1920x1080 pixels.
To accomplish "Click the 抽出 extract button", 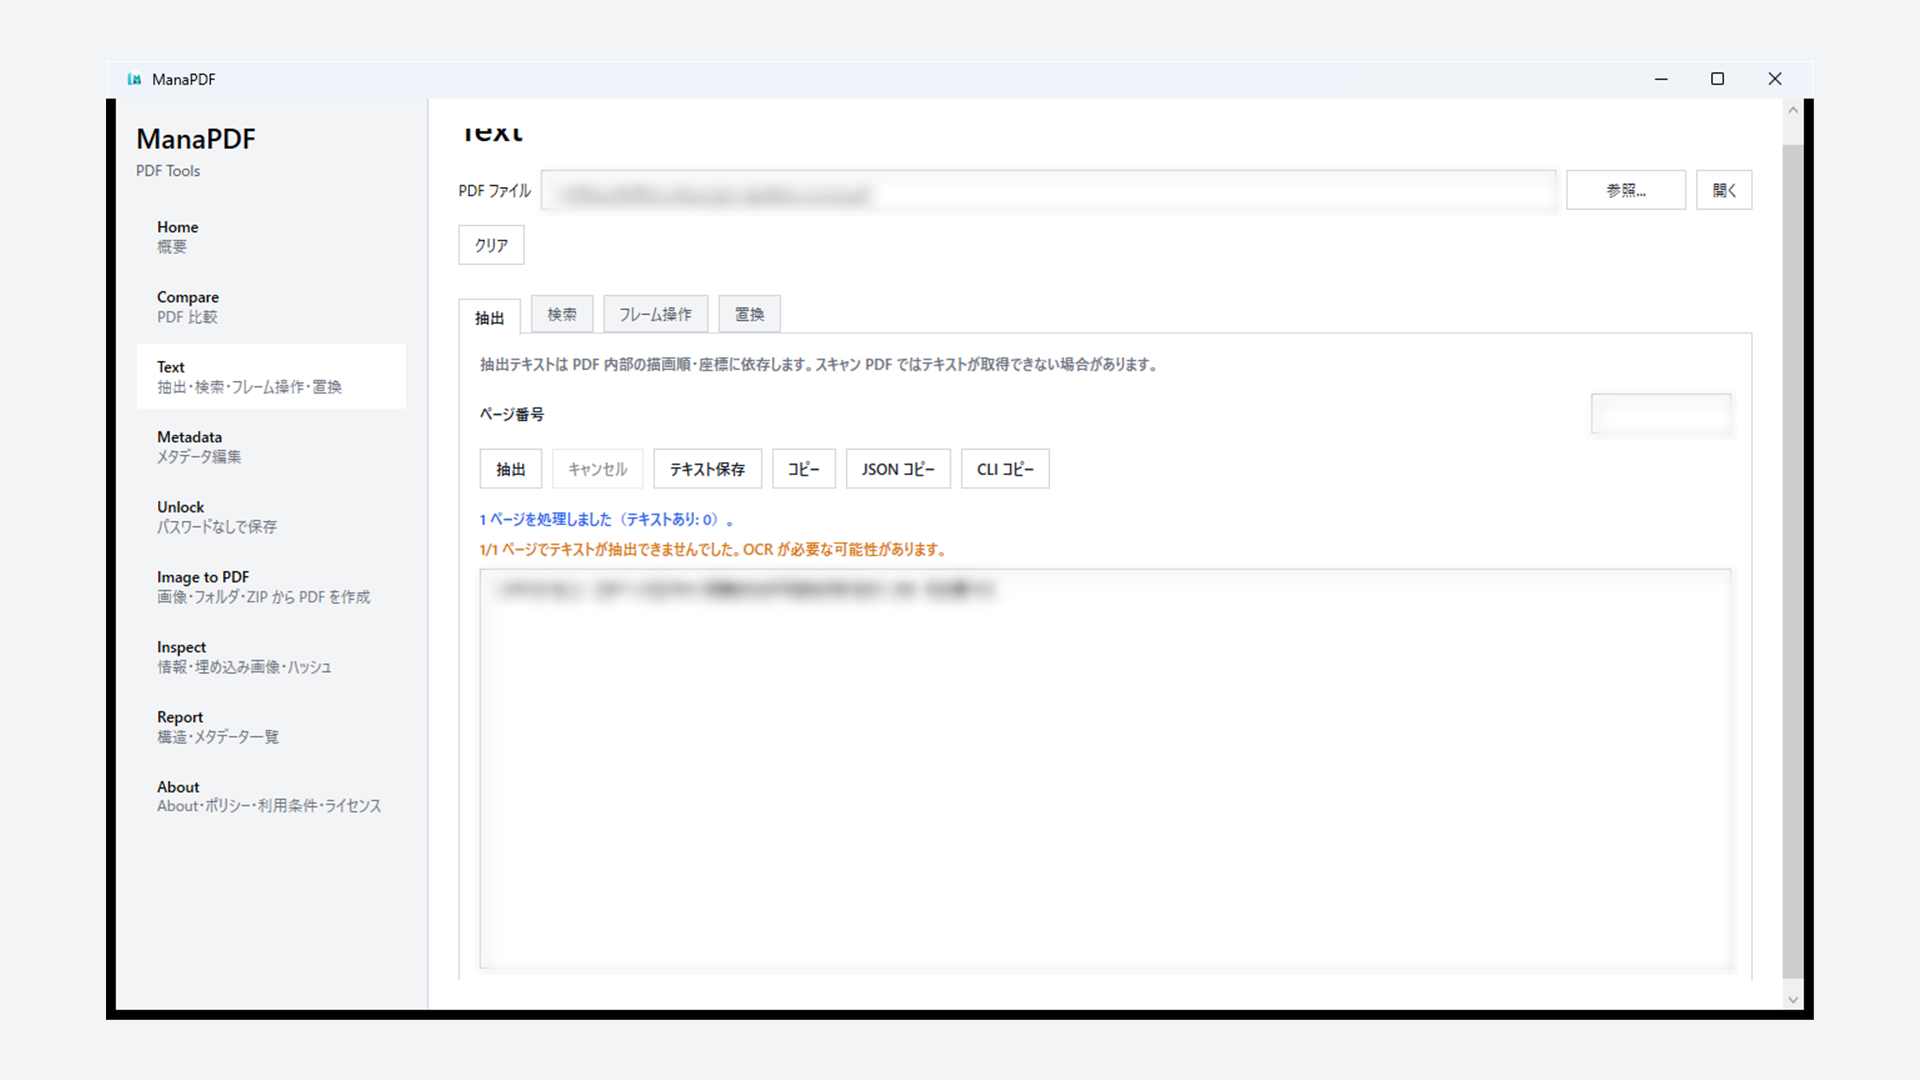I will 510,469.
